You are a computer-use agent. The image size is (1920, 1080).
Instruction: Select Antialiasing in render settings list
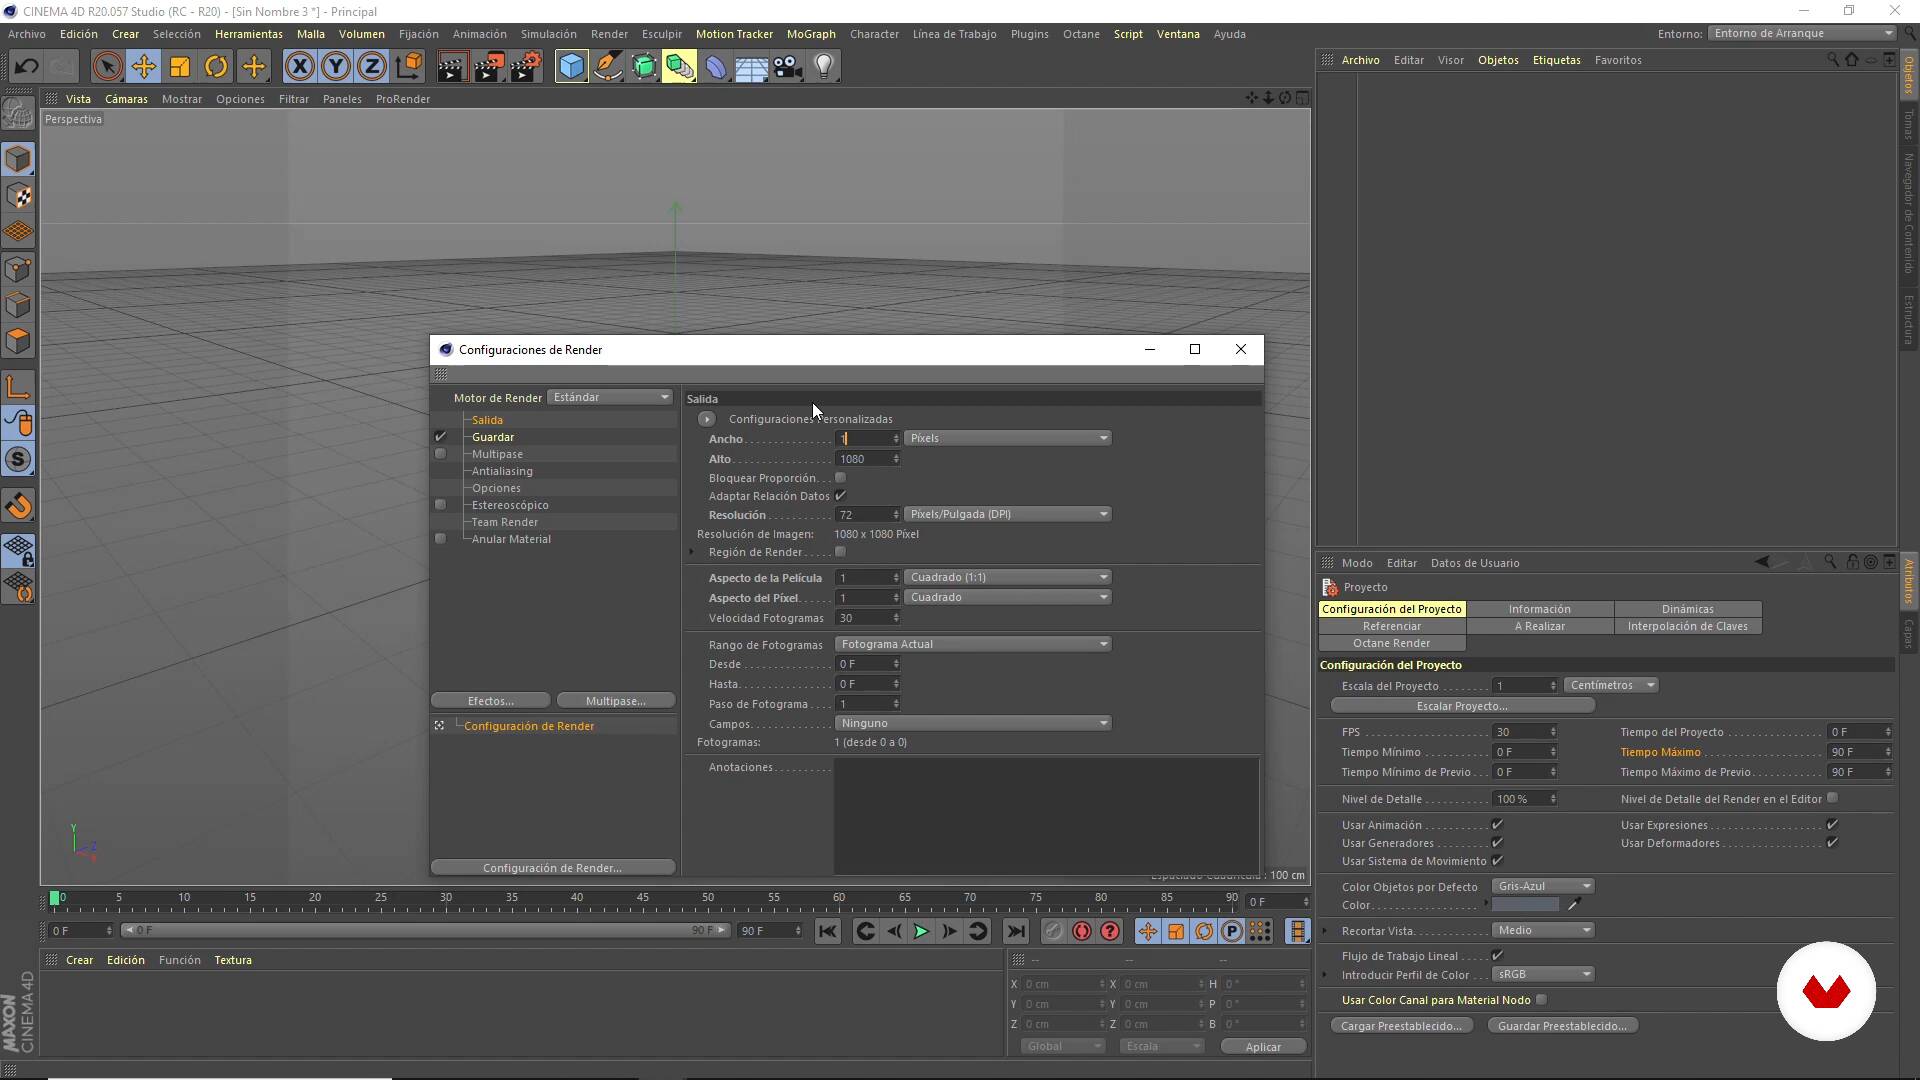[x=502, y=471]
